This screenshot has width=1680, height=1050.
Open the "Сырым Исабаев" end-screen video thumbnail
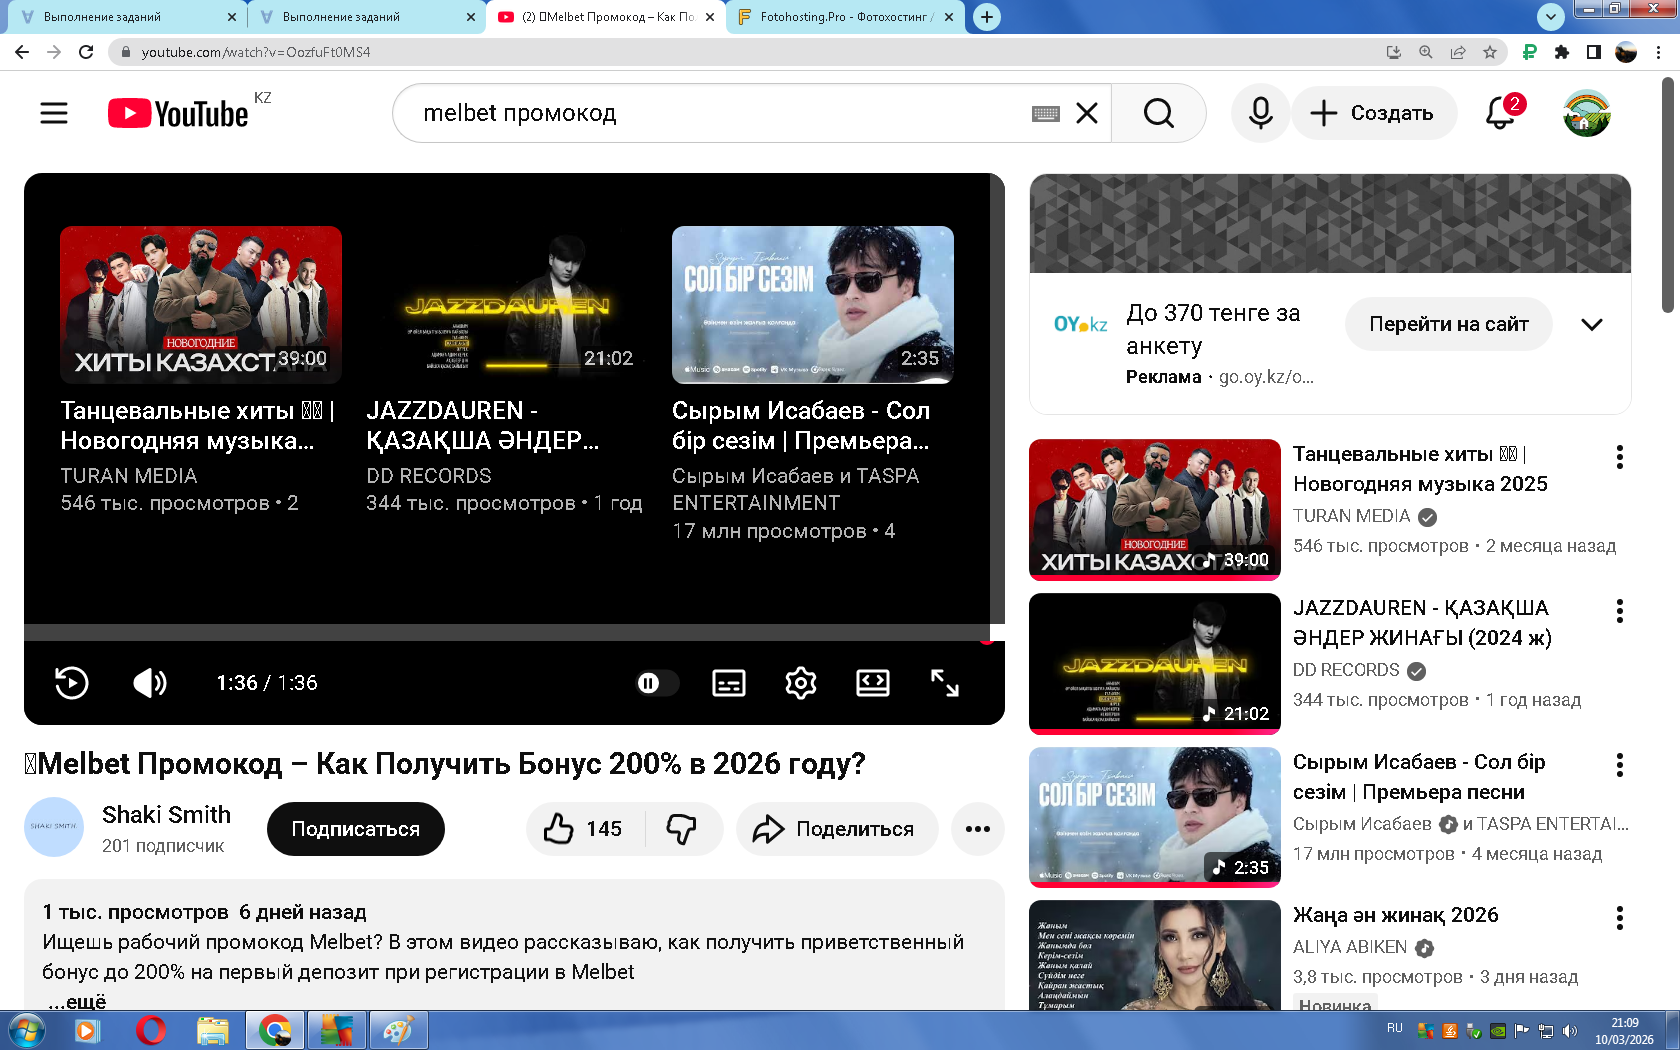coord(812,305)
